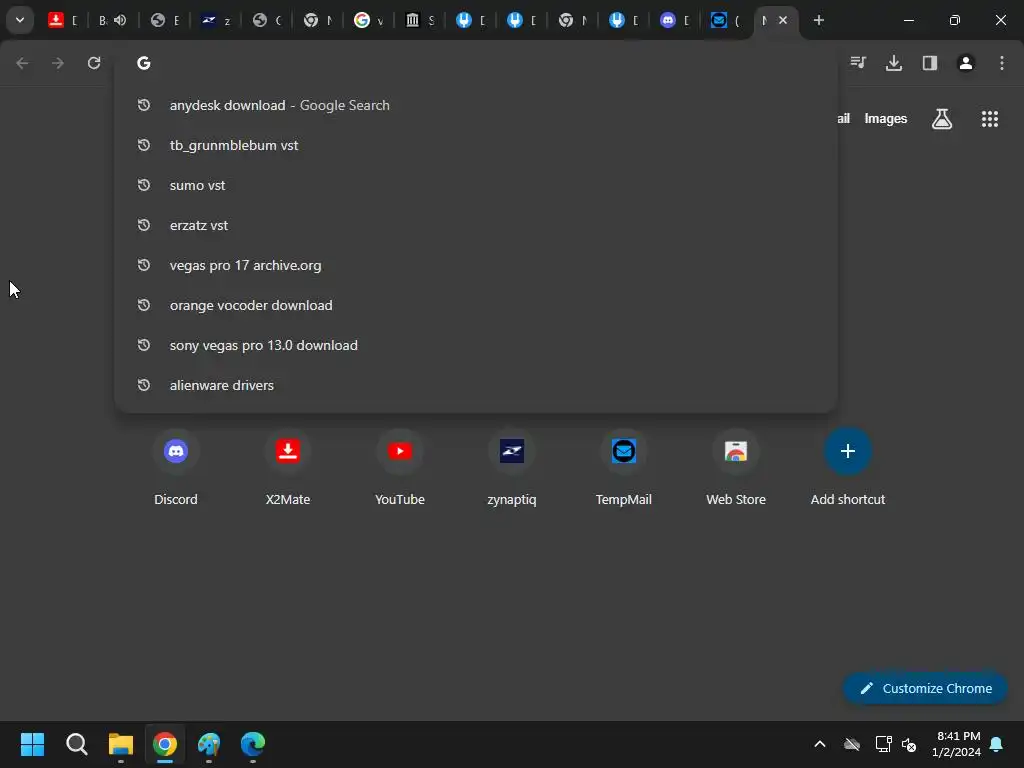Open Windows taskbar search

(76, 744)
